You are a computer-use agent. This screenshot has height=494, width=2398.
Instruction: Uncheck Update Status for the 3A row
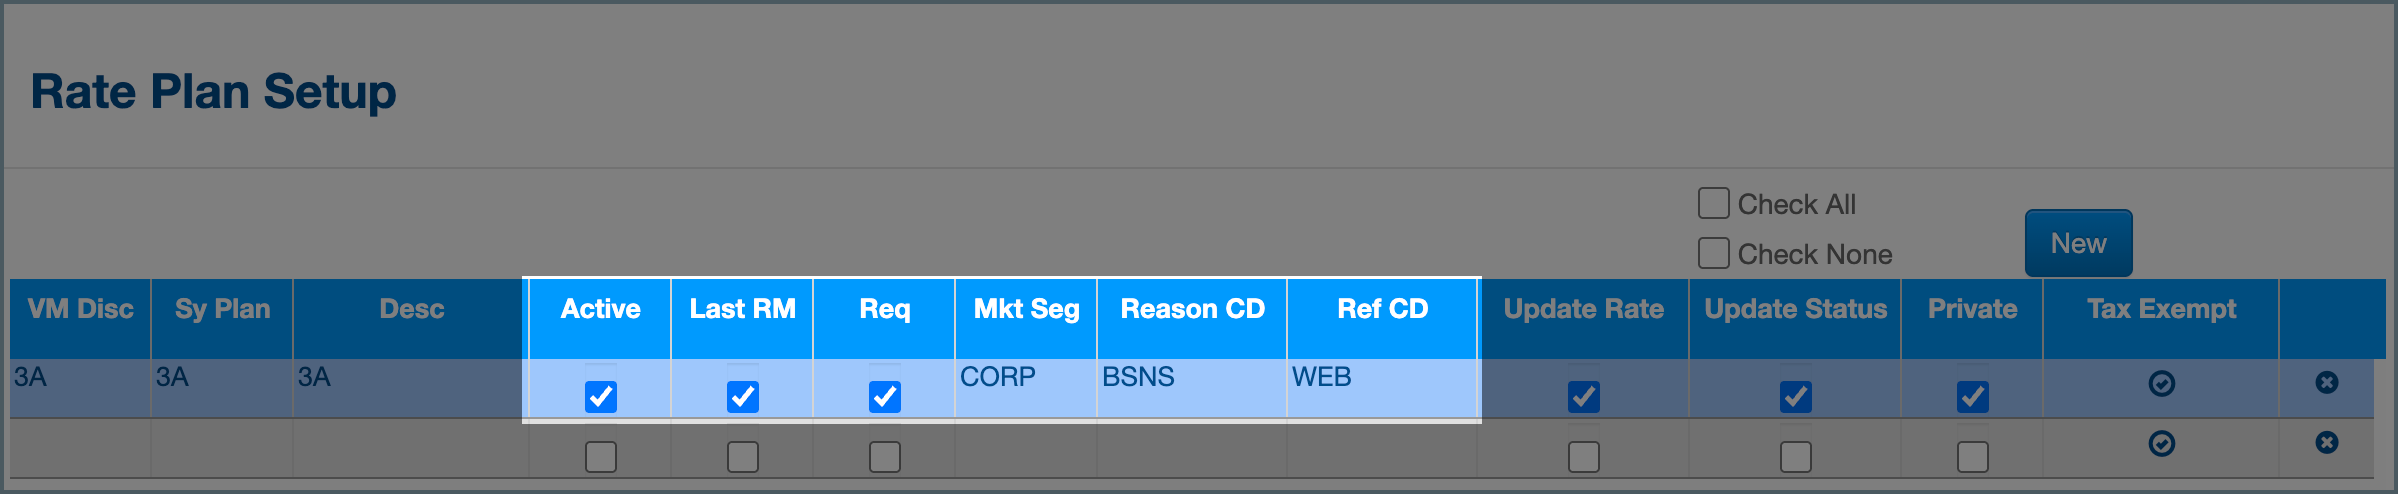(x=1796, y=396)
